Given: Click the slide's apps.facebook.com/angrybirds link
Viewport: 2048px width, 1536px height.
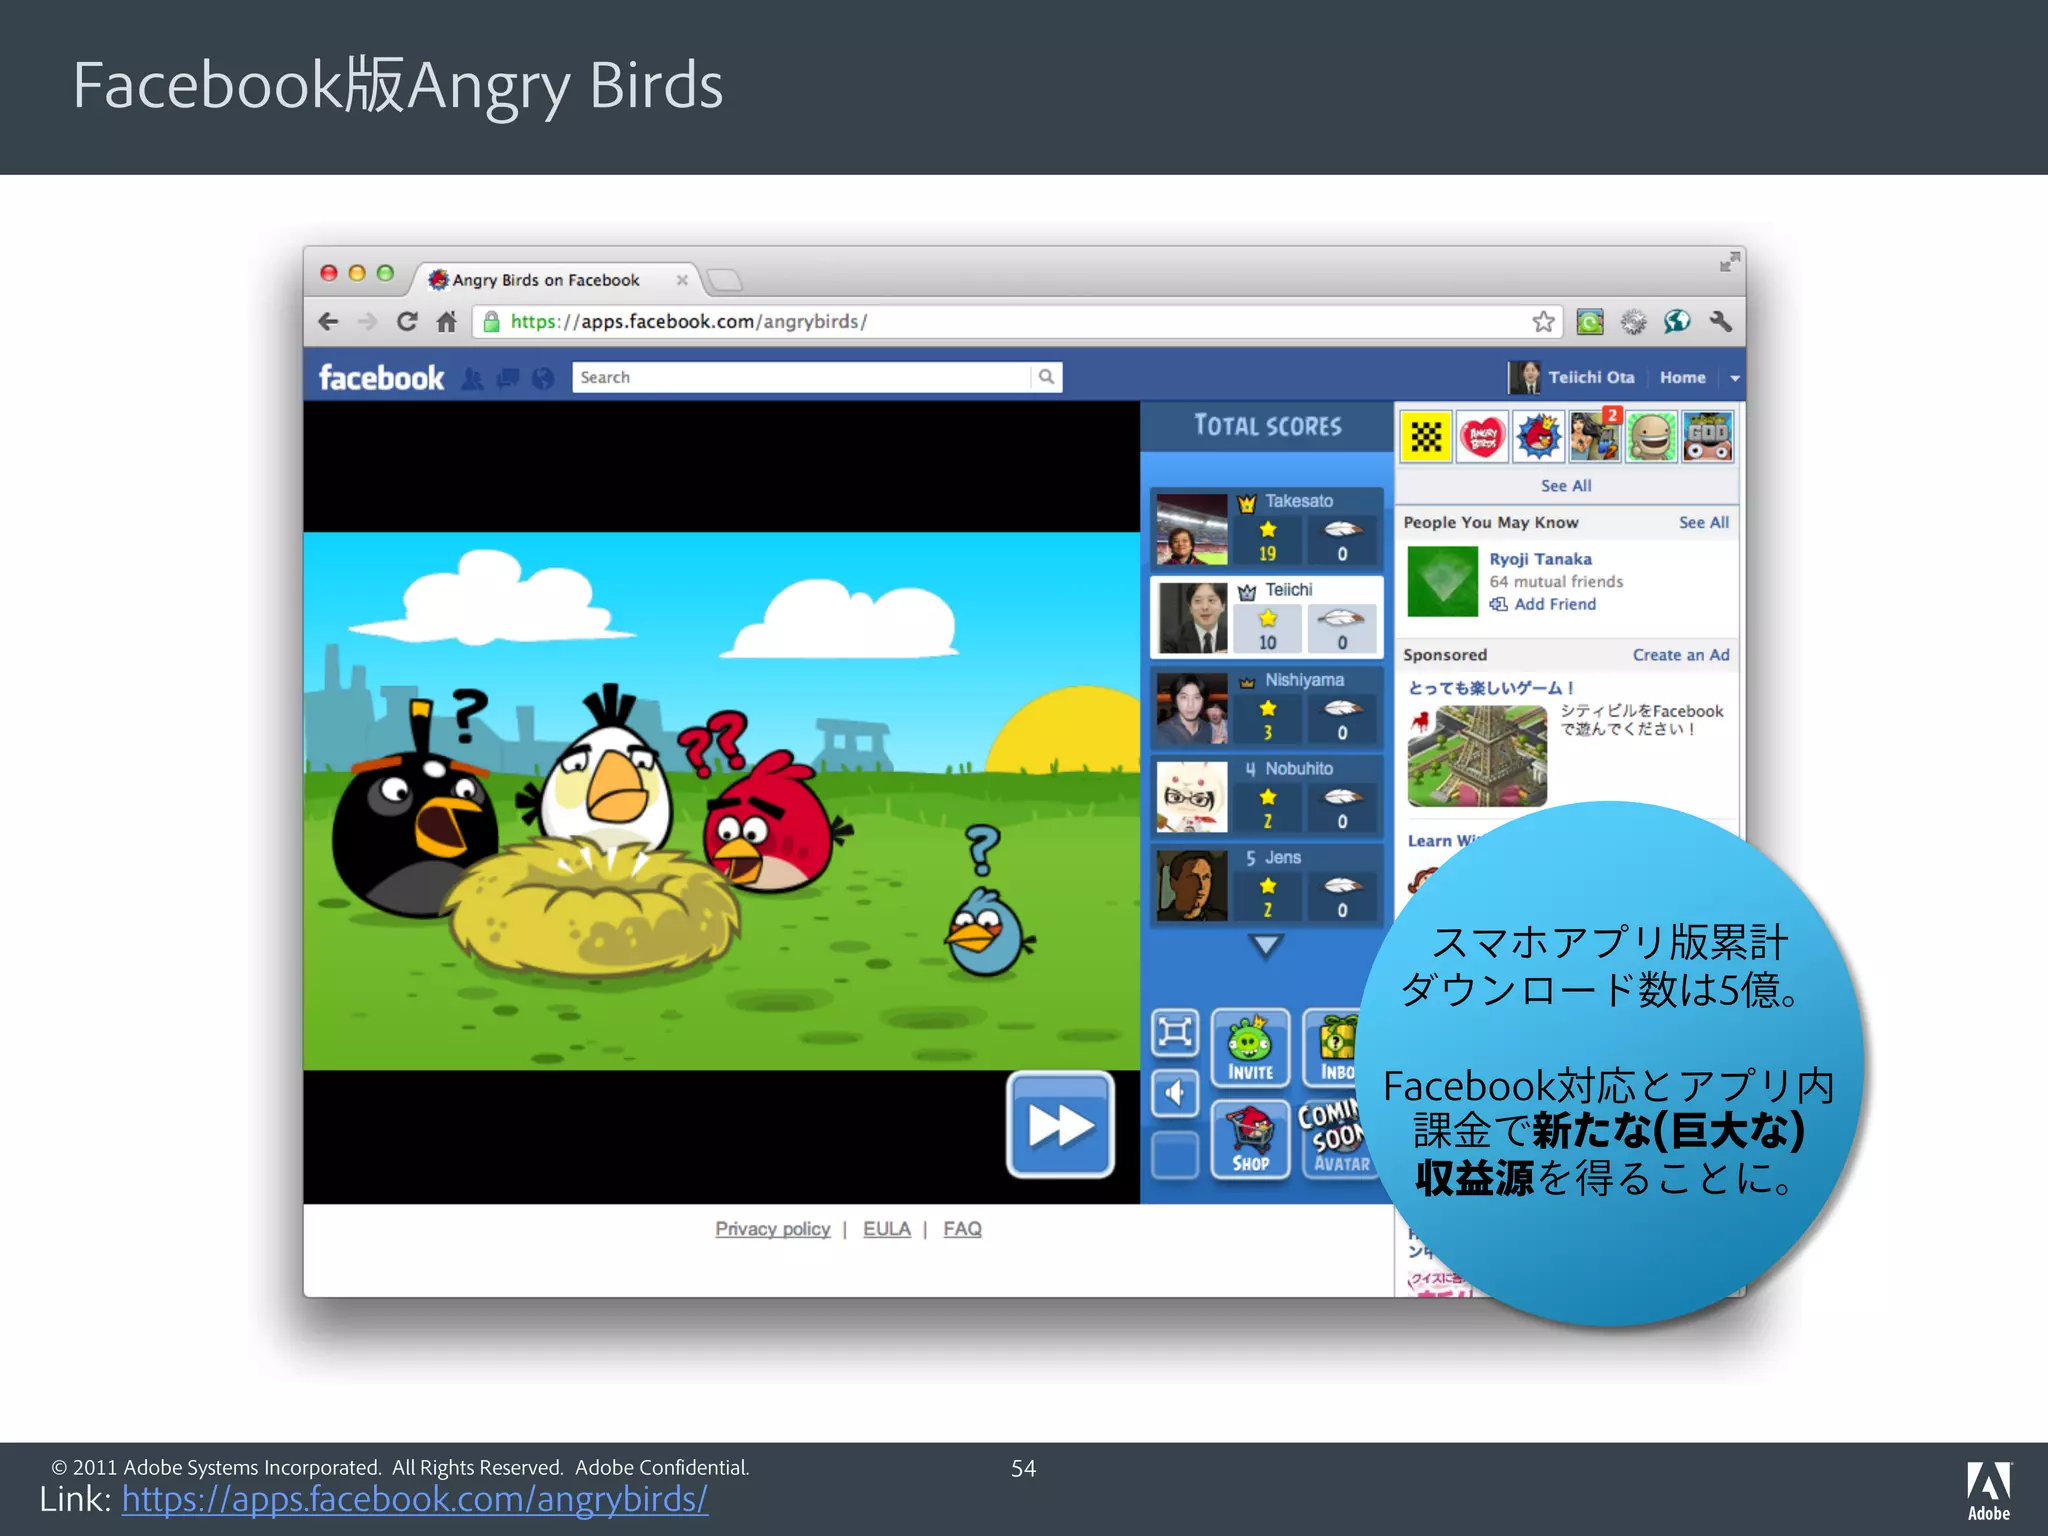Looking at the screenshot, I should (x=415, y=1499).
